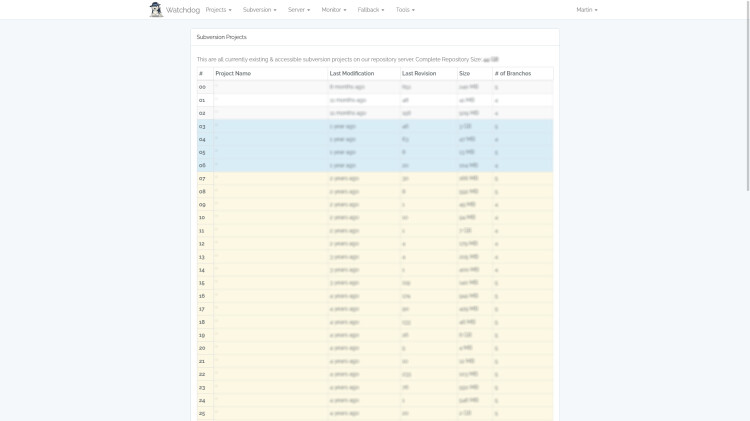The width and height of the screenshot is (750, 421).
Task: Open the Martin user menu
Action: coord(587,10)
